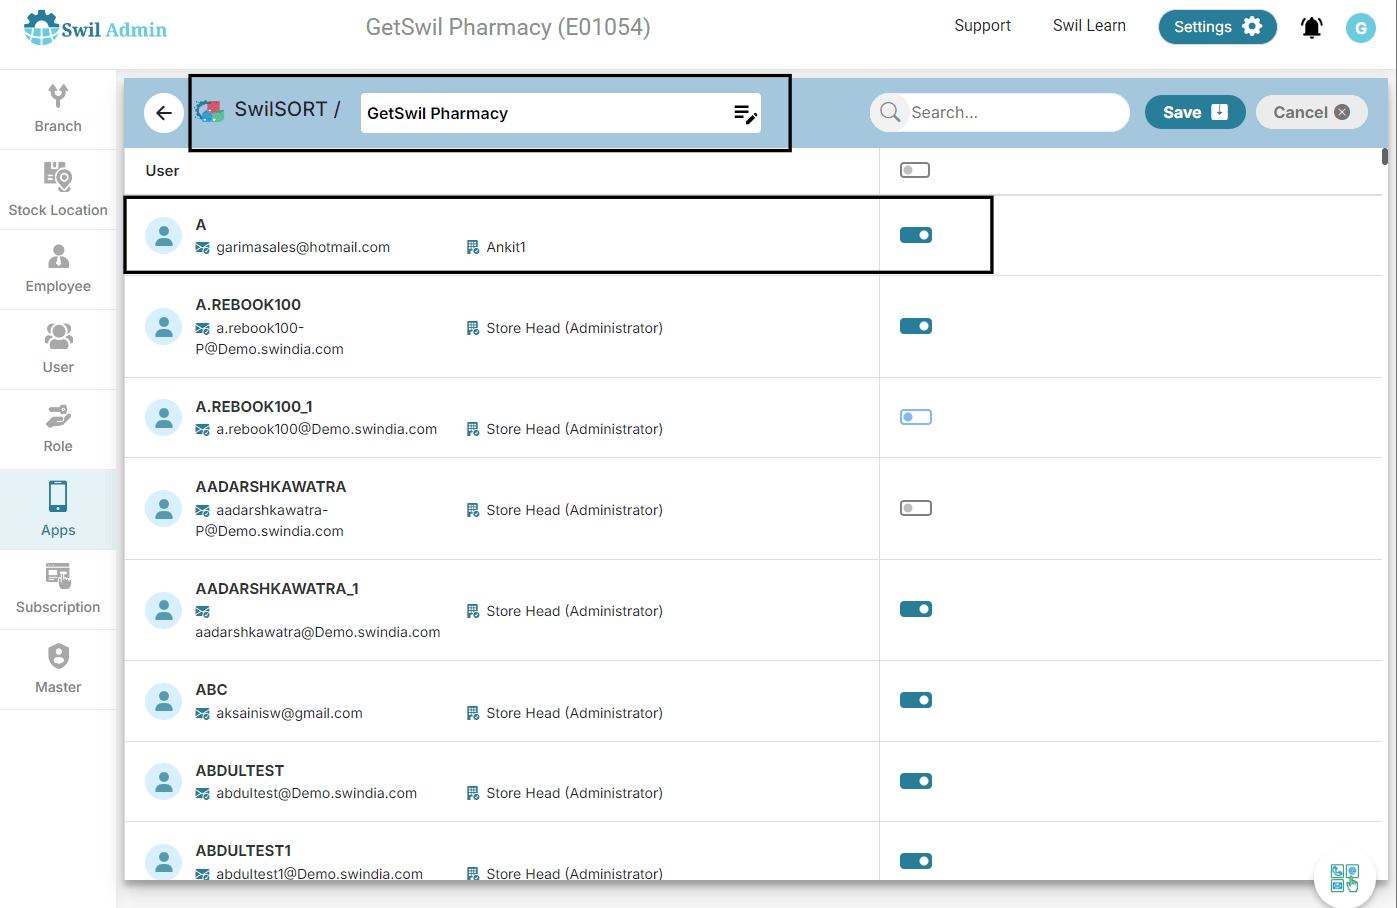The height and width of the screenshot is (908, 1397).
Task: Enable access switch for AADARSHKAWATRA
Action: tap(915, 508)
